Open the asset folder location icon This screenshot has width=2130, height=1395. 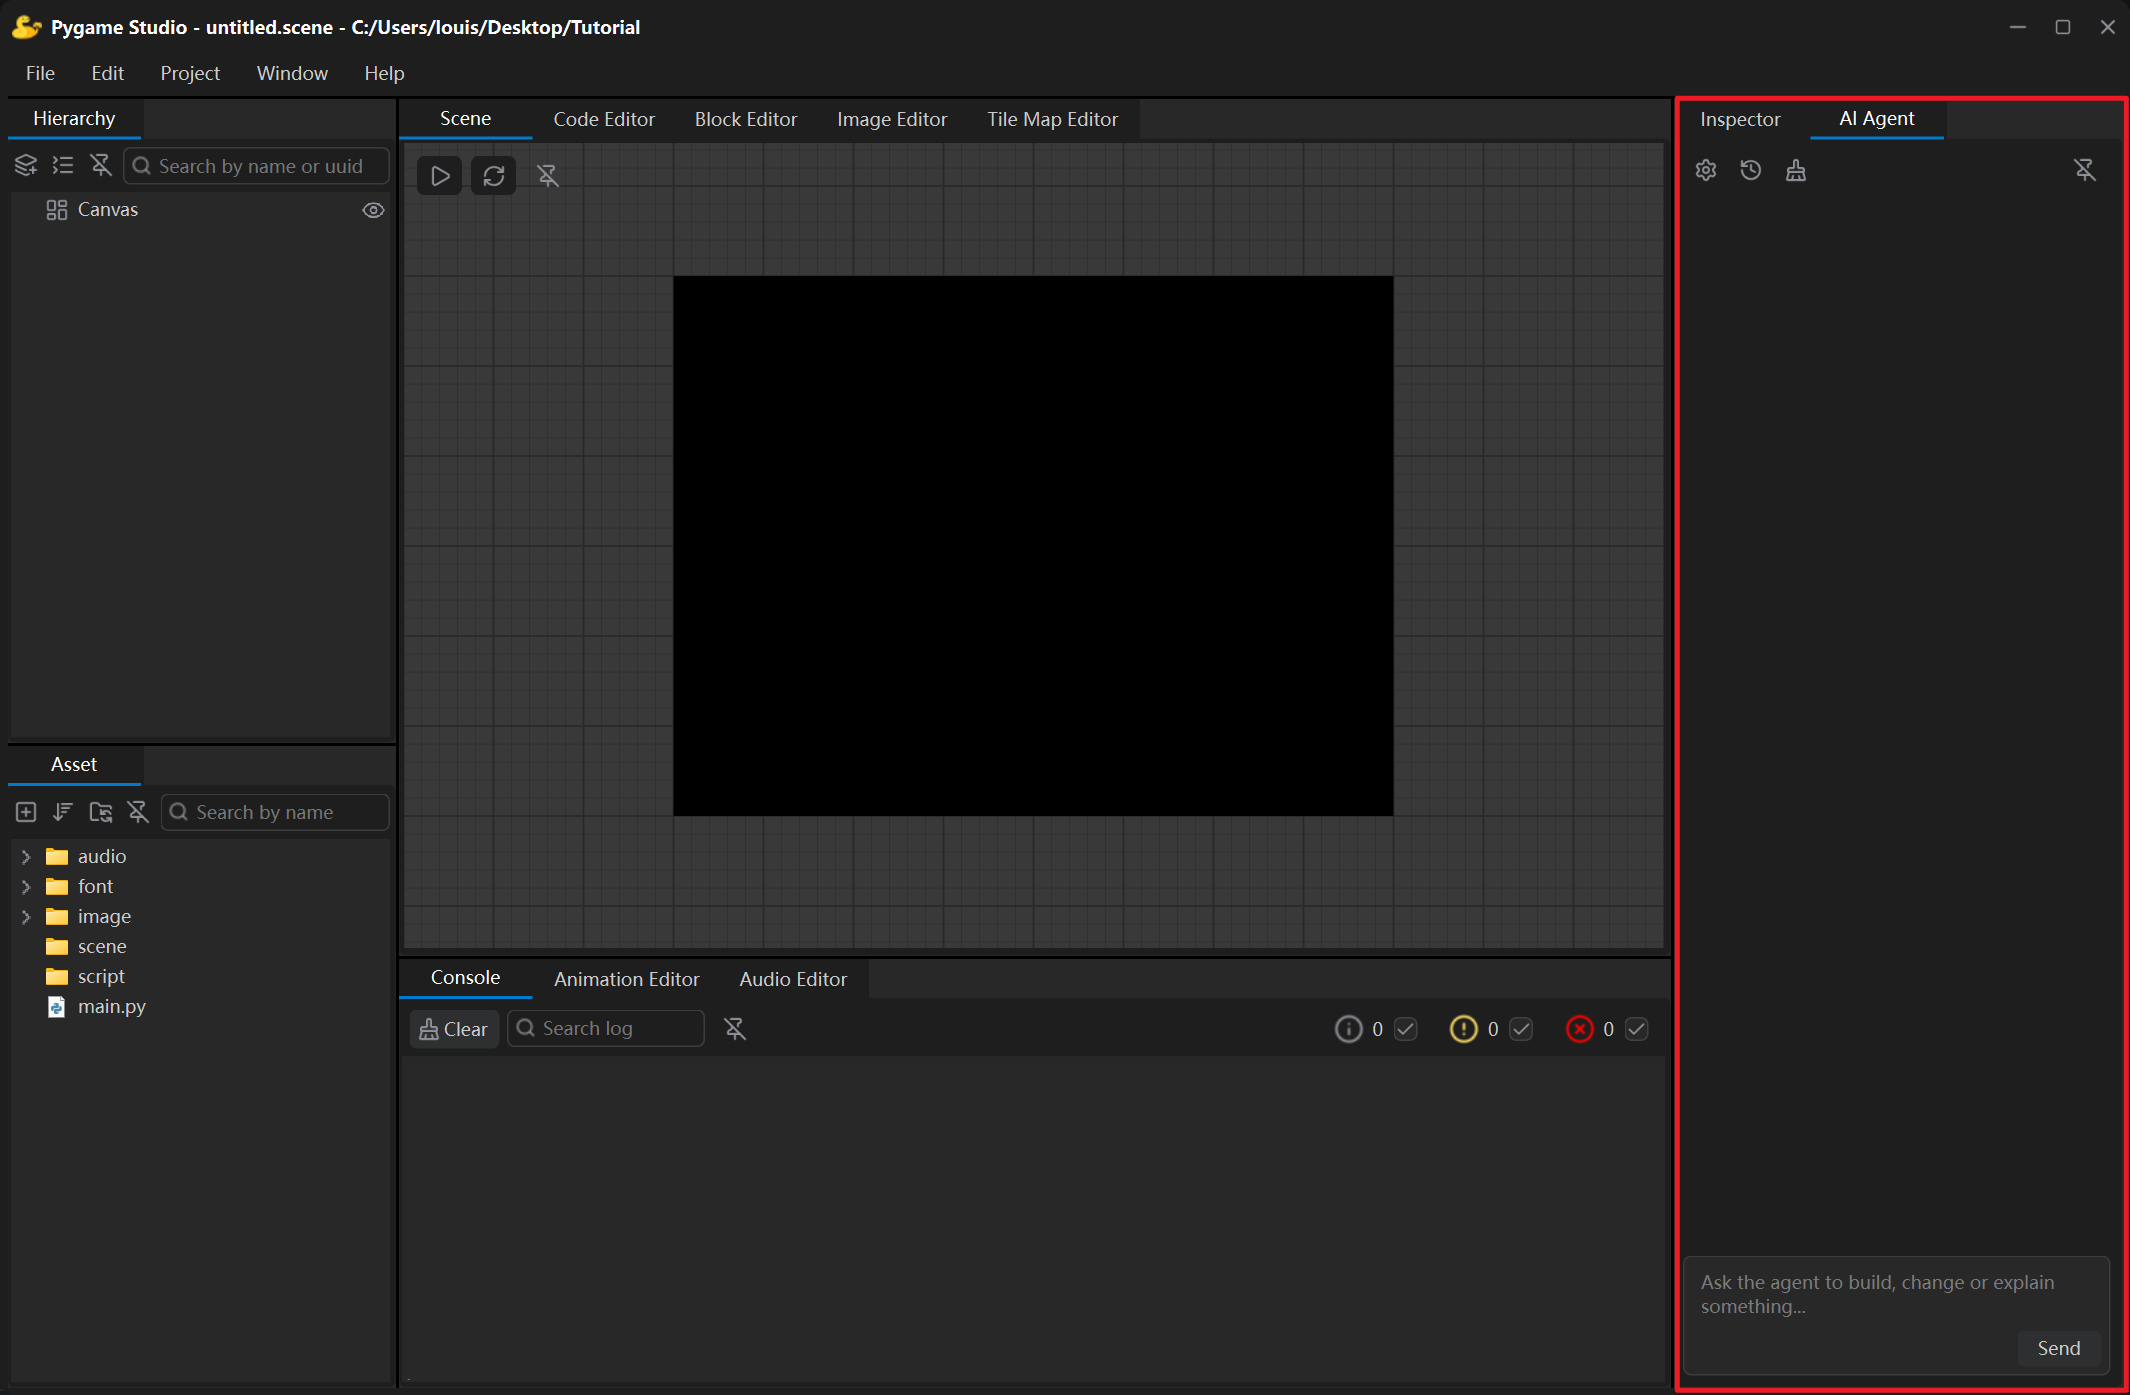coord(101,812)
